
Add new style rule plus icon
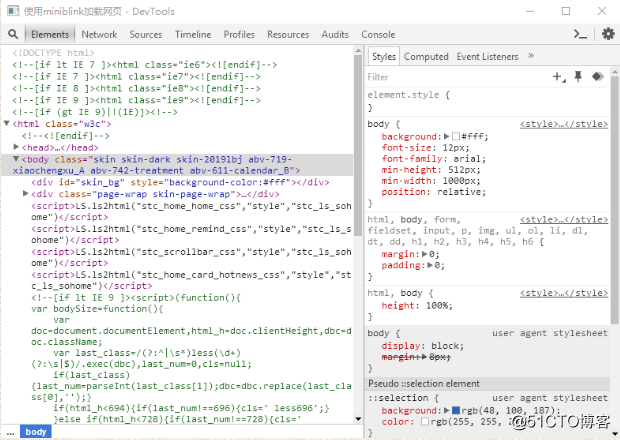point(559,77)
